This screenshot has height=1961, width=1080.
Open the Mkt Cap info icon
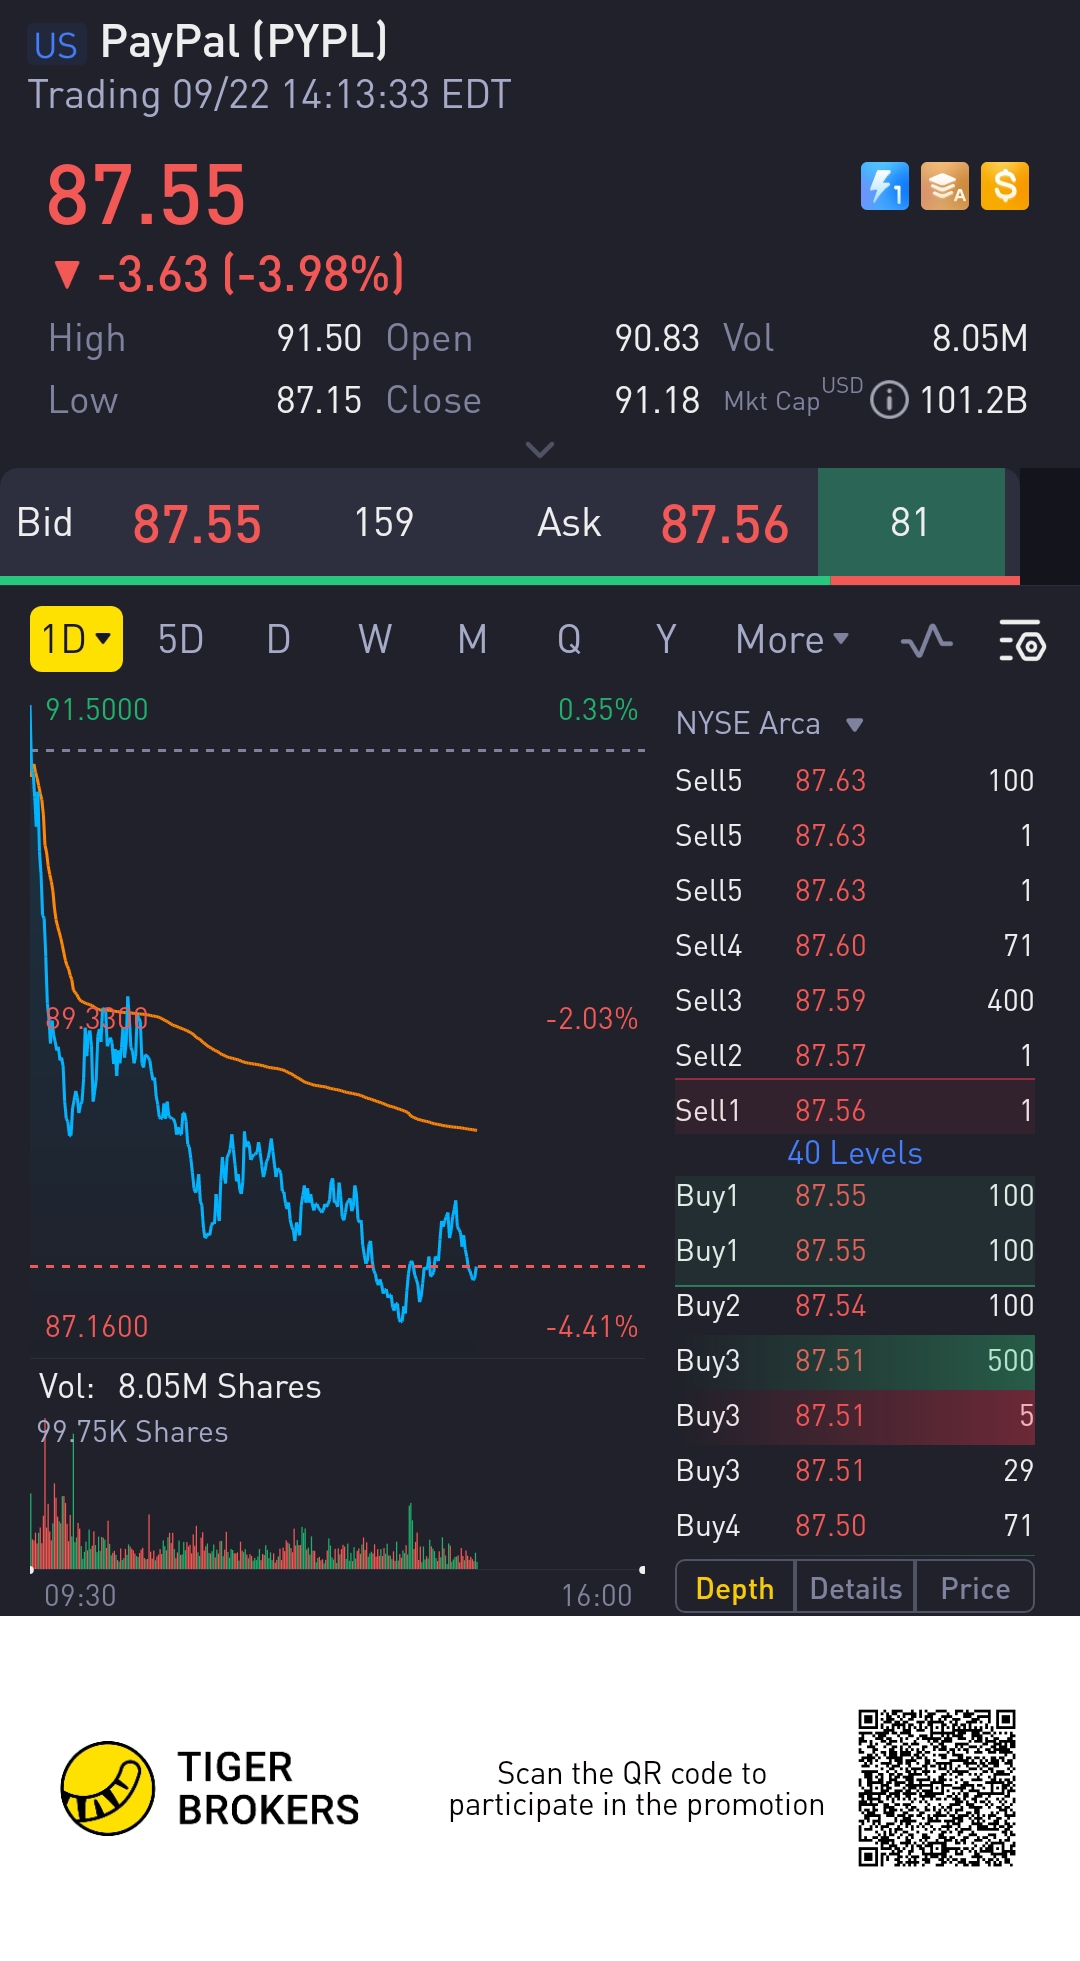tap(889, 400)
